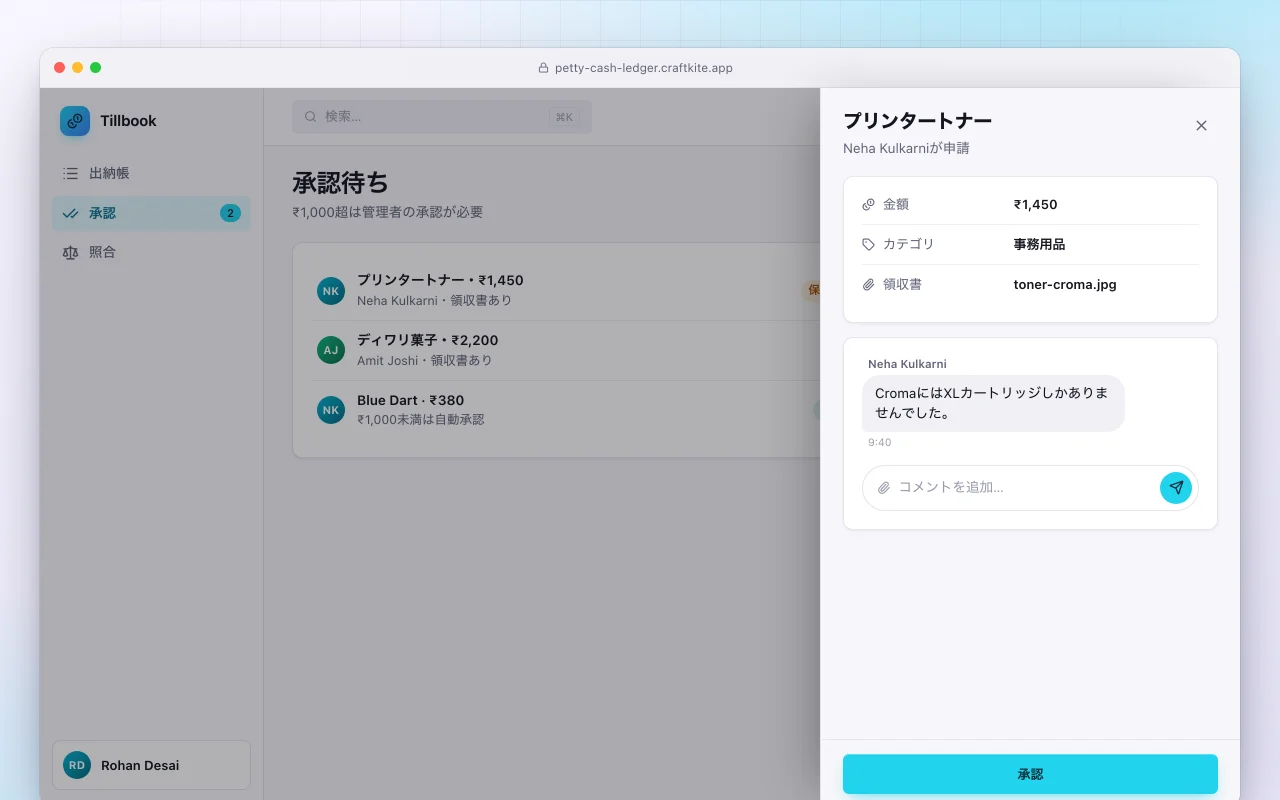Click Neha Kulkarni's comment bubble
Screen dimensions: 1280x800
point(993,403)
